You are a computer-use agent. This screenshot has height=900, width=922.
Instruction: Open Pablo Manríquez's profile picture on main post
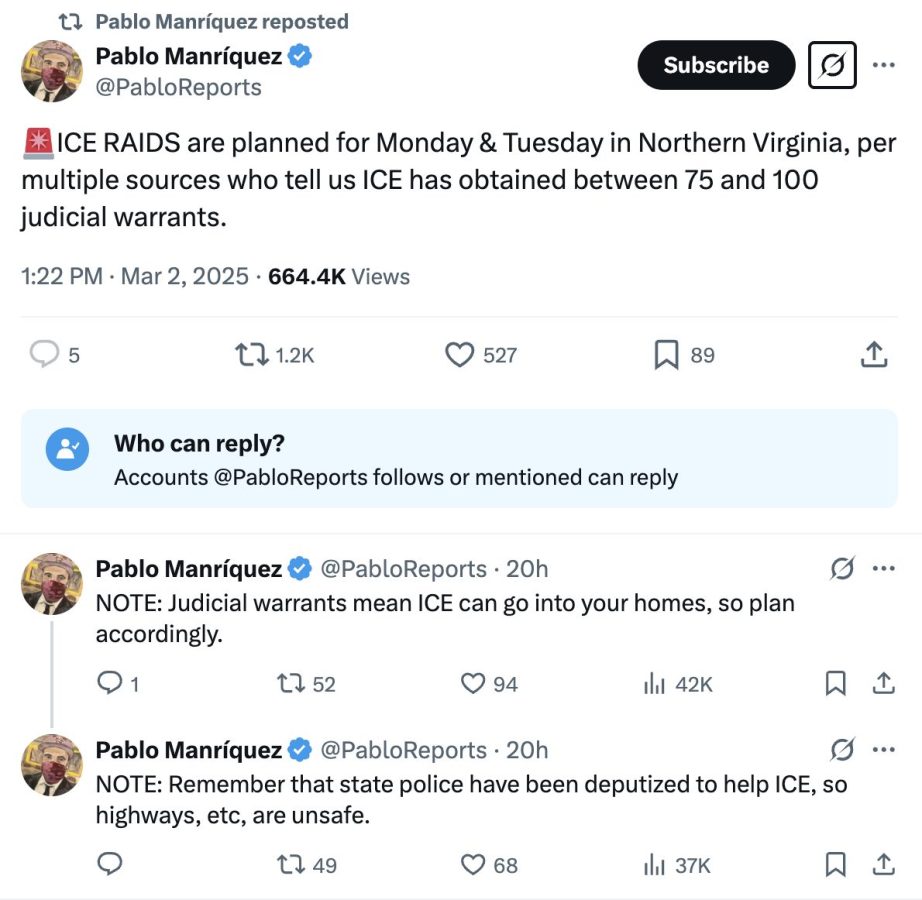51,71
